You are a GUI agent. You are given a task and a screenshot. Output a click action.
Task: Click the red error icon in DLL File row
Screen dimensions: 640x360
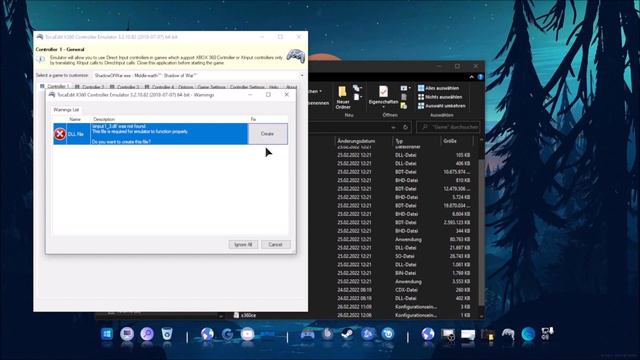(x=60, y=133)
